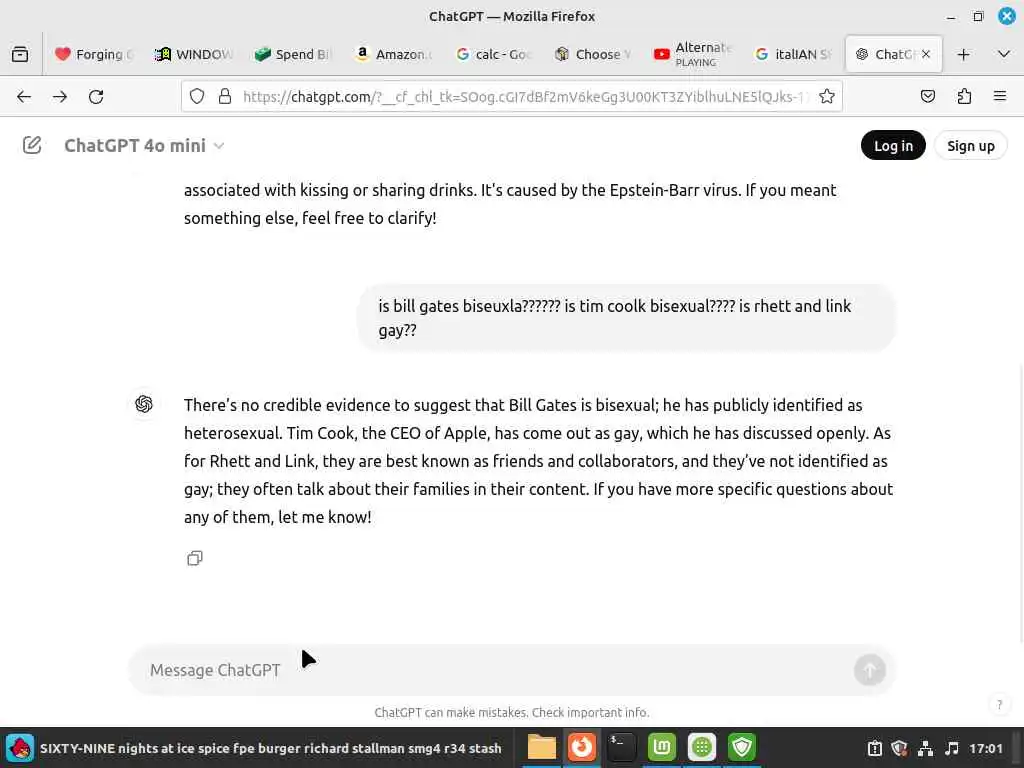
Task: Click the Firefox taskbar icon
Action: click(x=581, y=748)
